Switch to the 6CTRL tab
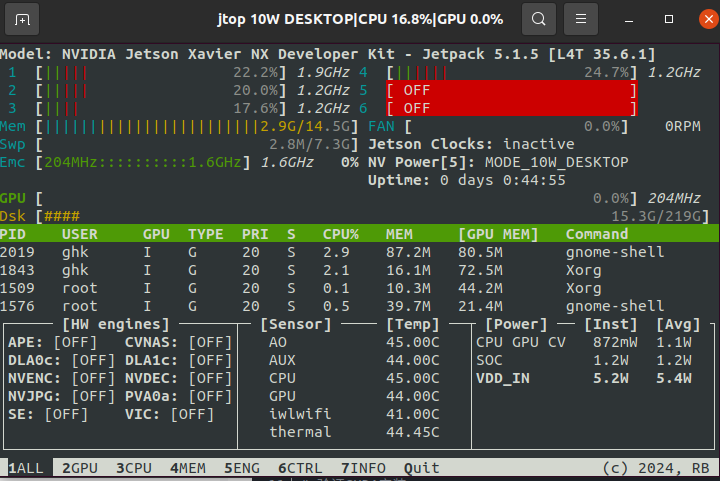 [x=300, y=468]
